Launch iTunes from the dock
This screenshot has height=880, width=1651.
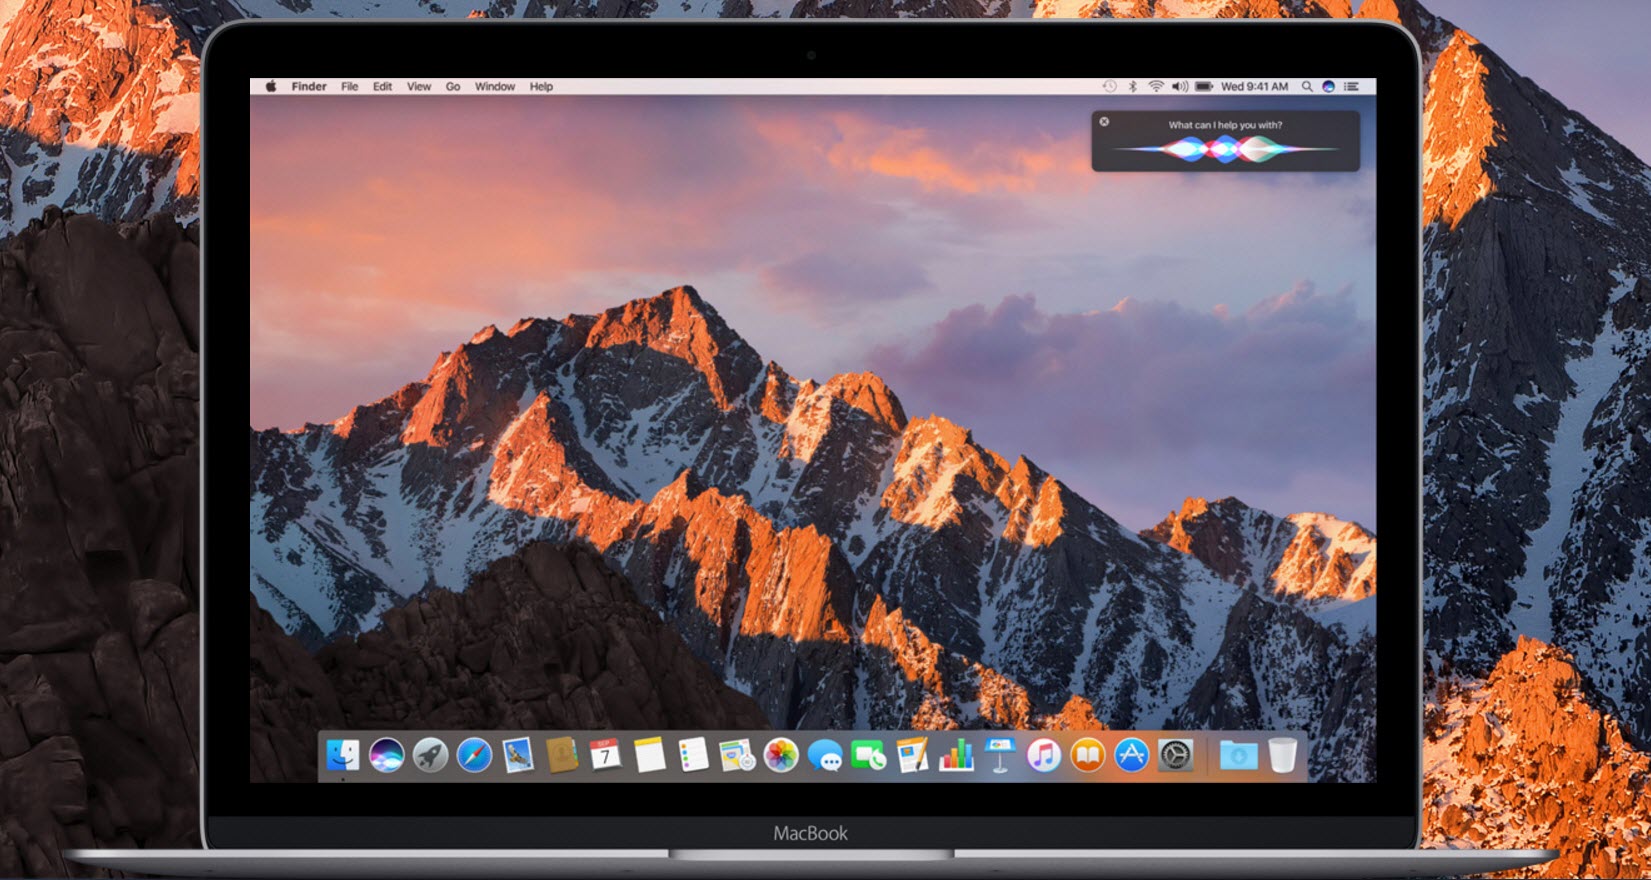coord(1043,755)
